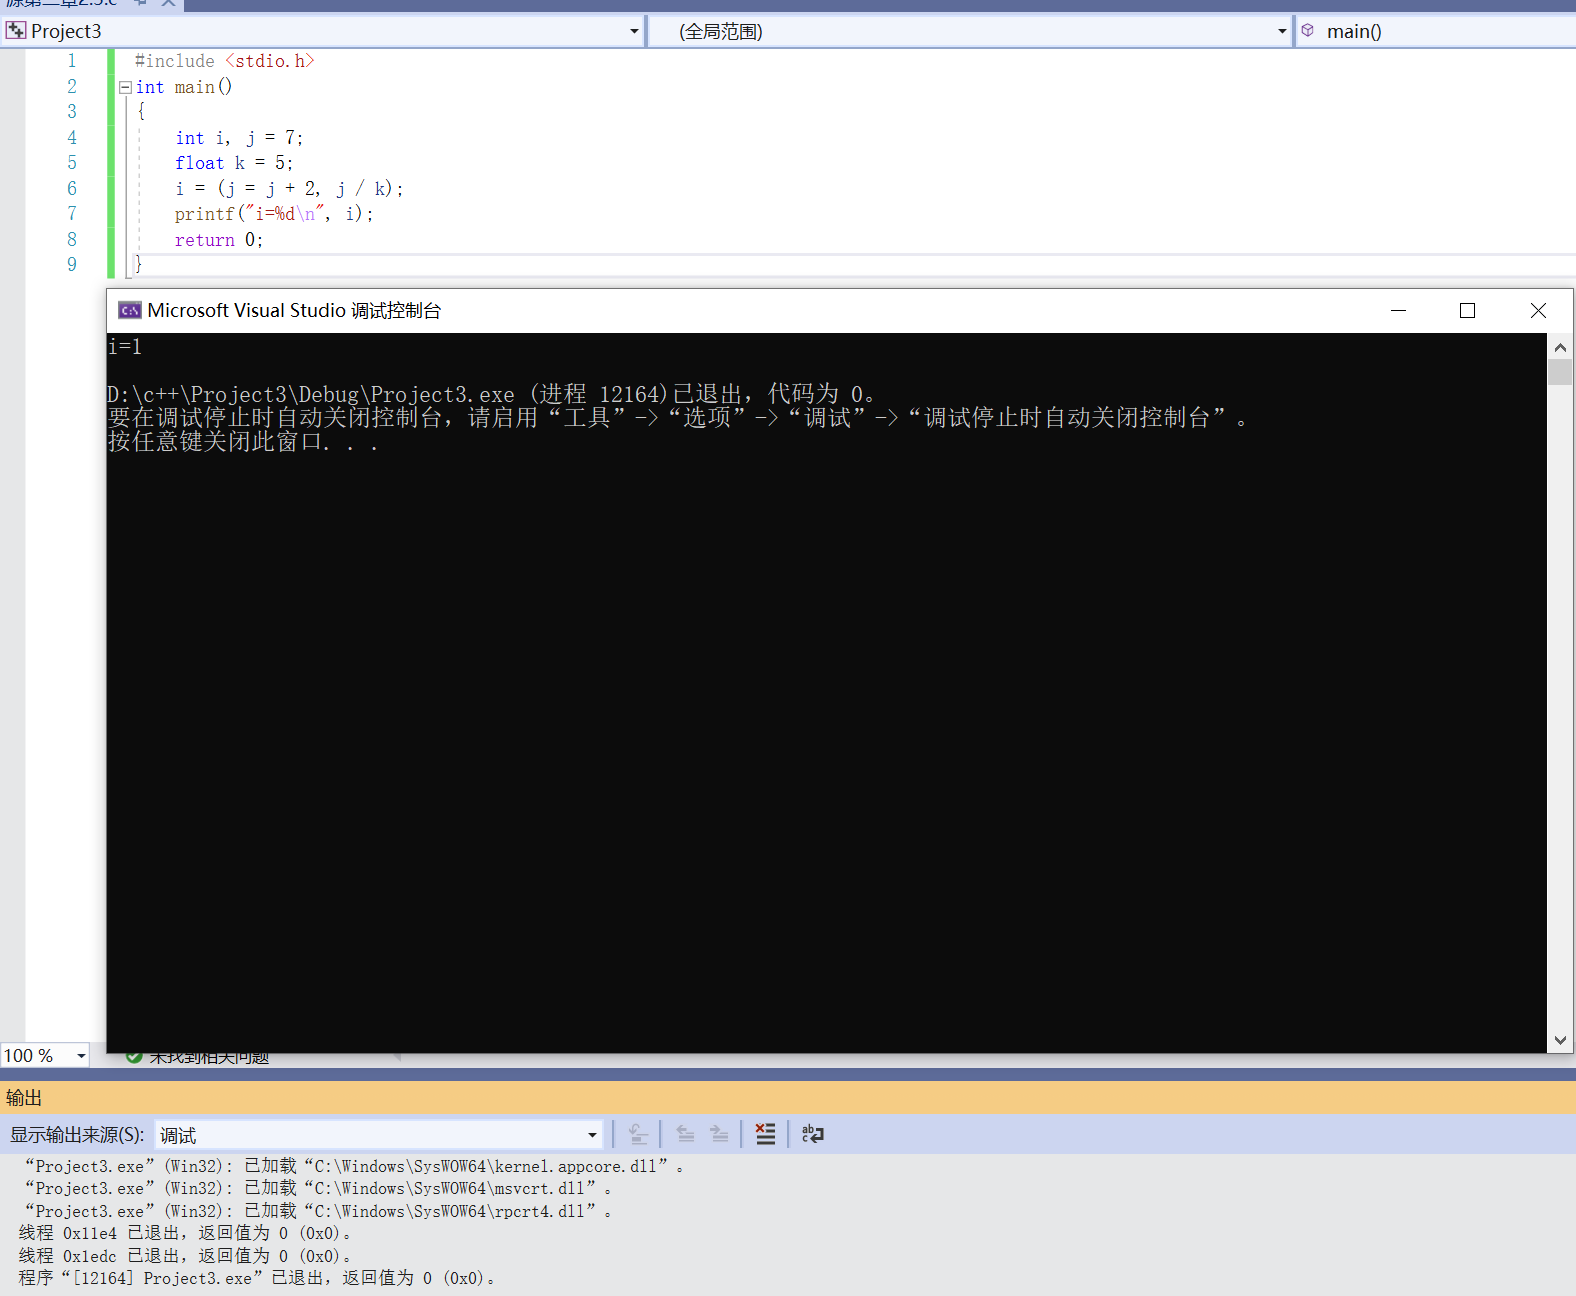The height and width of the screenshot is (1296, 1576).
Task: Go to previous message in output
Action: click(685, 1134)
